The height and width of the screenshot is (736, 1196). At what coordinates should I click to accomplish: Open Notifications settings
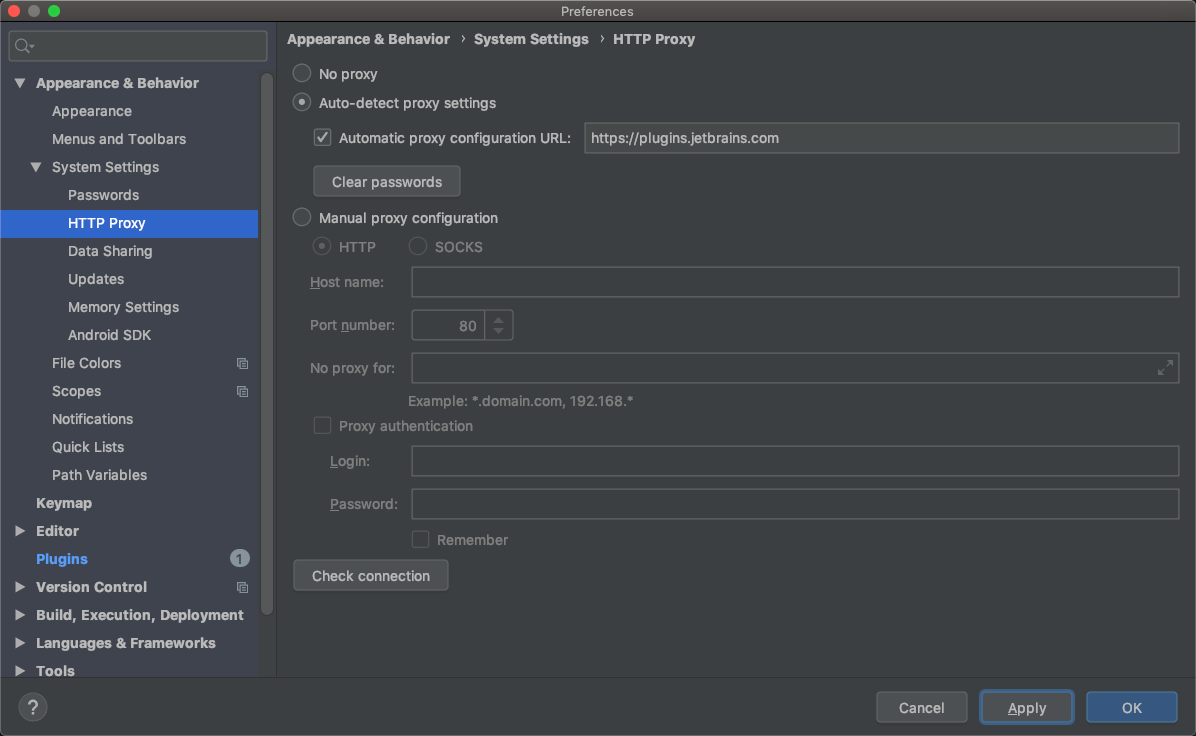[92, 419]
